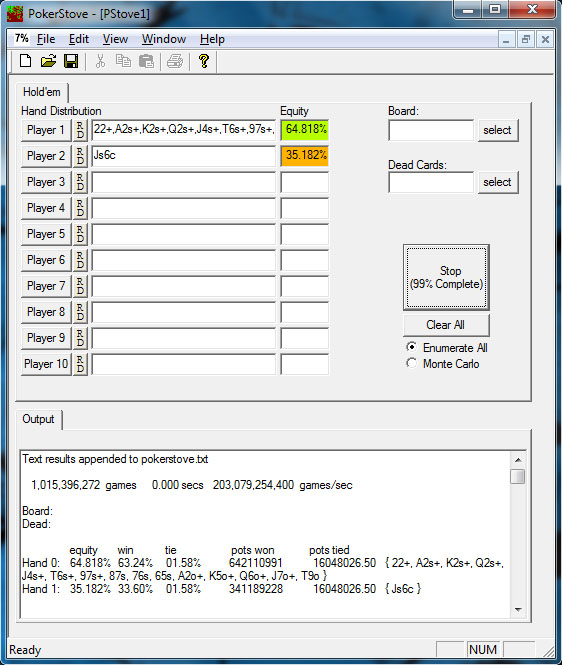Open the File menu

46,39
